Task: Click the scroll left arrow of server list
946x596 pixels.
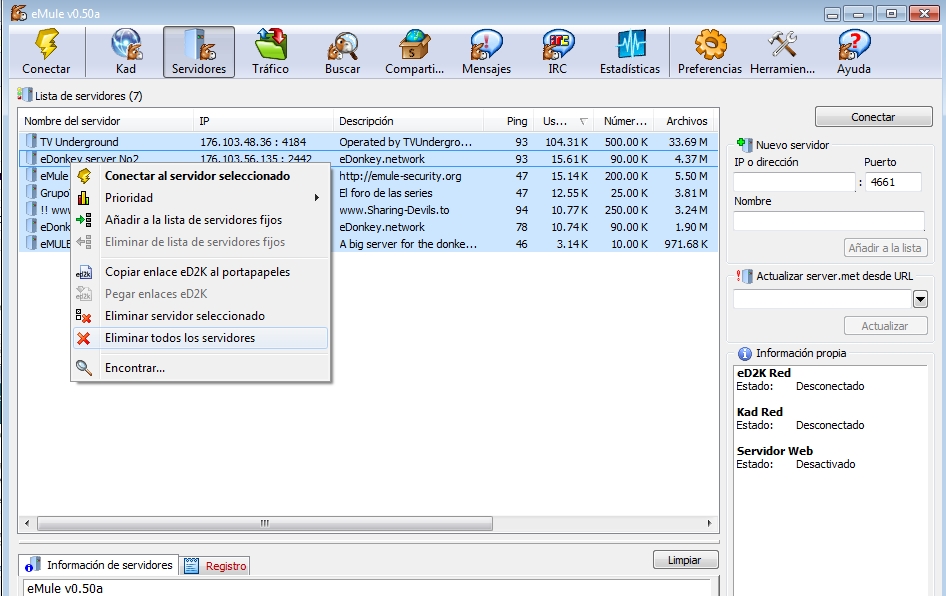Action: (27, 523)
